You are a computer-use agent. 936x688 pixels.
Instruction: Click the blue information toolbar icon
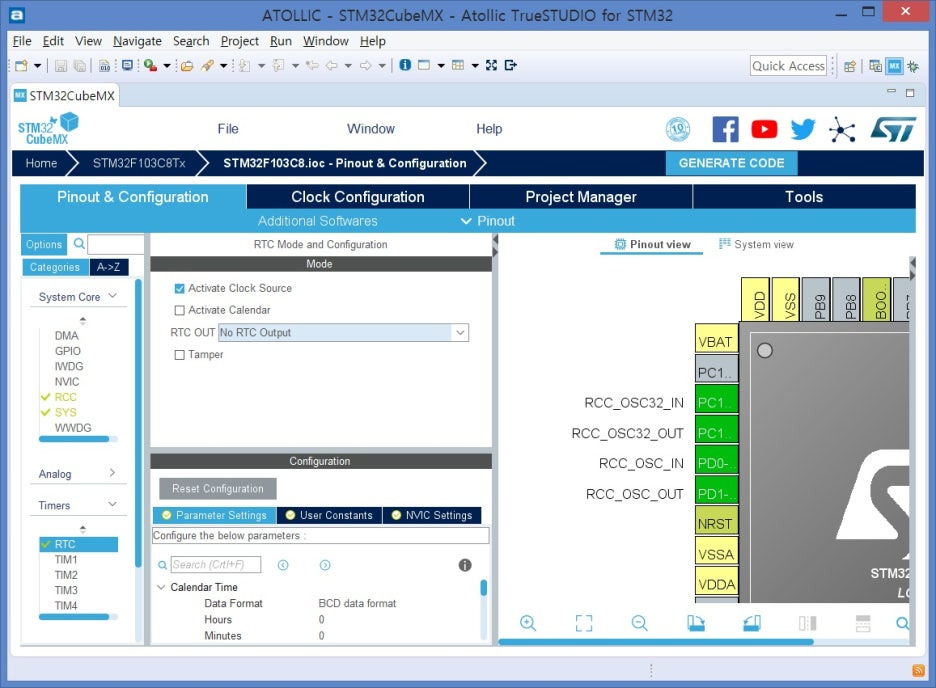[x=405, y=64]
